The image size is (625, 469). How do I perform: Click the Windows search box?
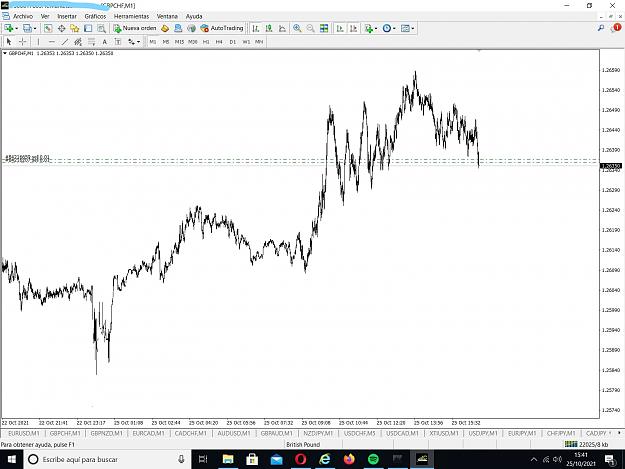point(106,459)
